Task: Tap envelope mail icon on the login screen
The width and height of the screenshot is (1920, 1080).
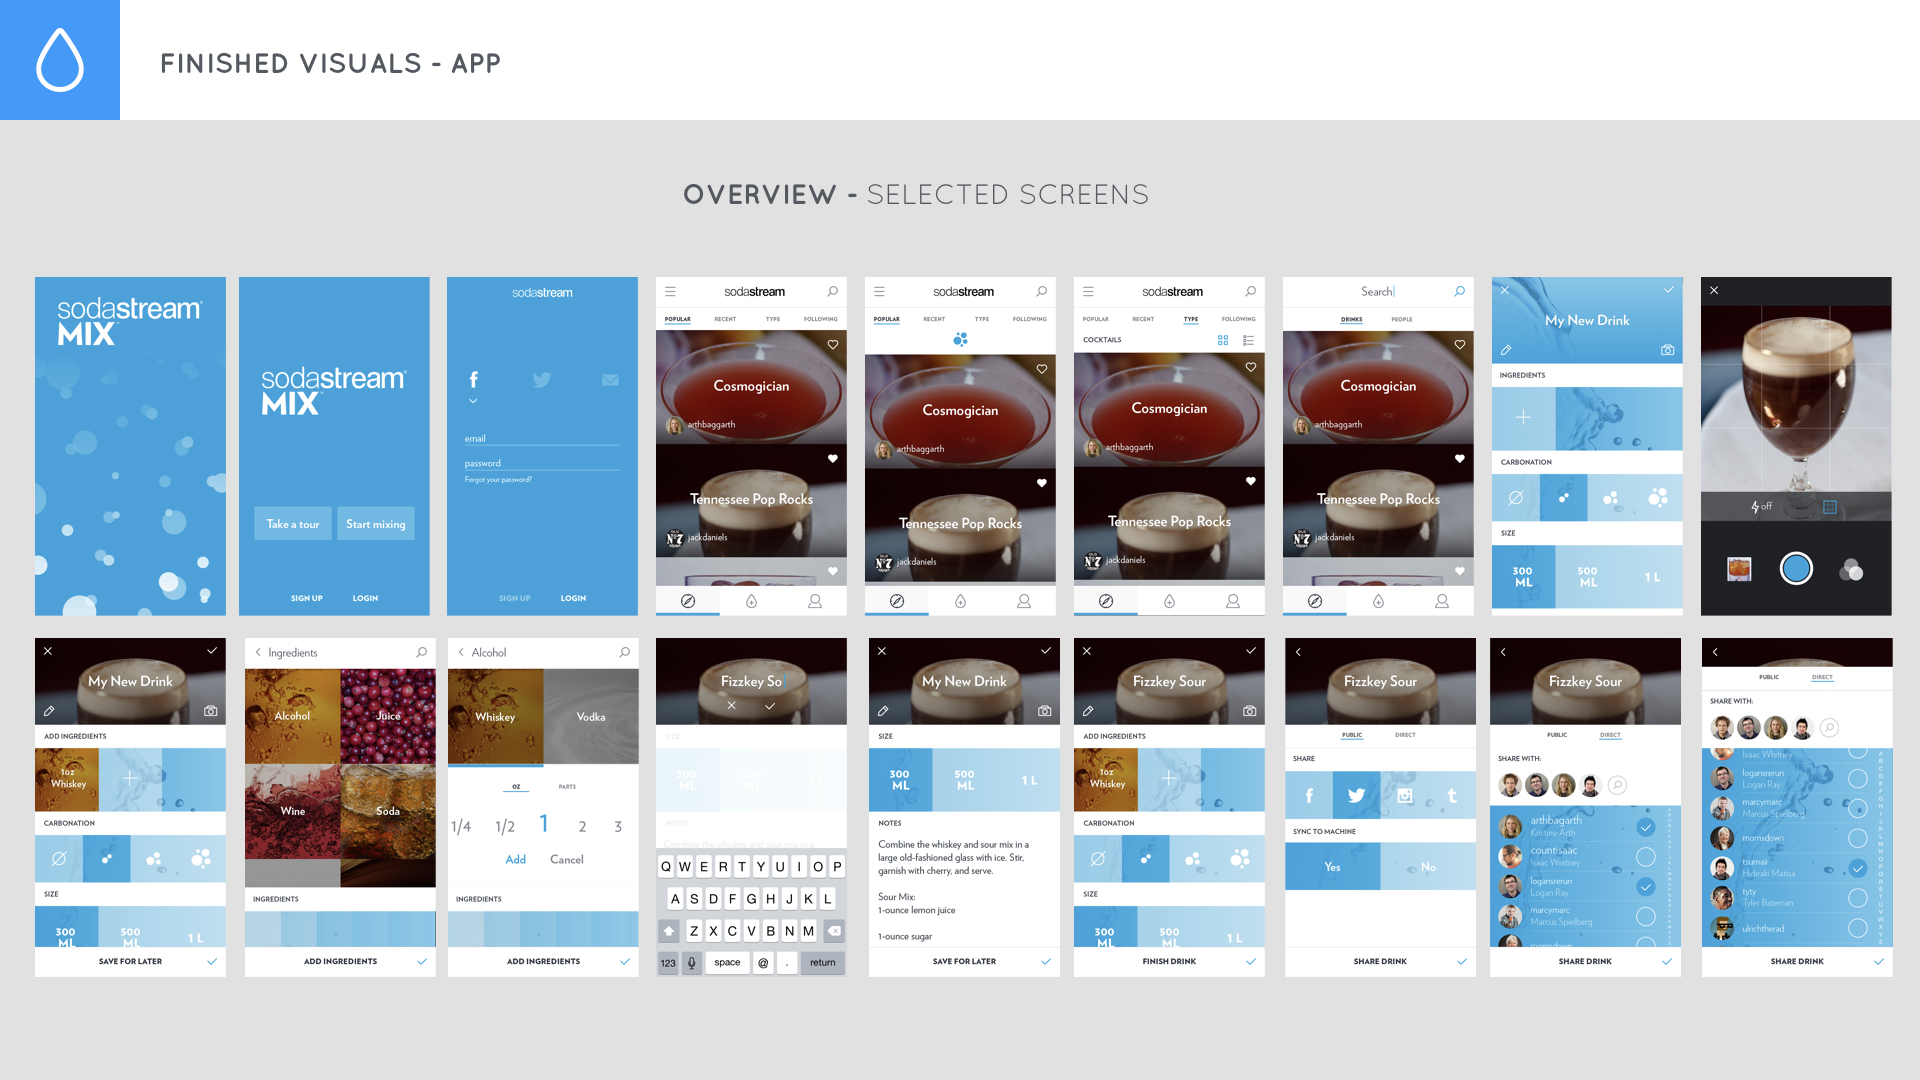Action: coord(610,380)
